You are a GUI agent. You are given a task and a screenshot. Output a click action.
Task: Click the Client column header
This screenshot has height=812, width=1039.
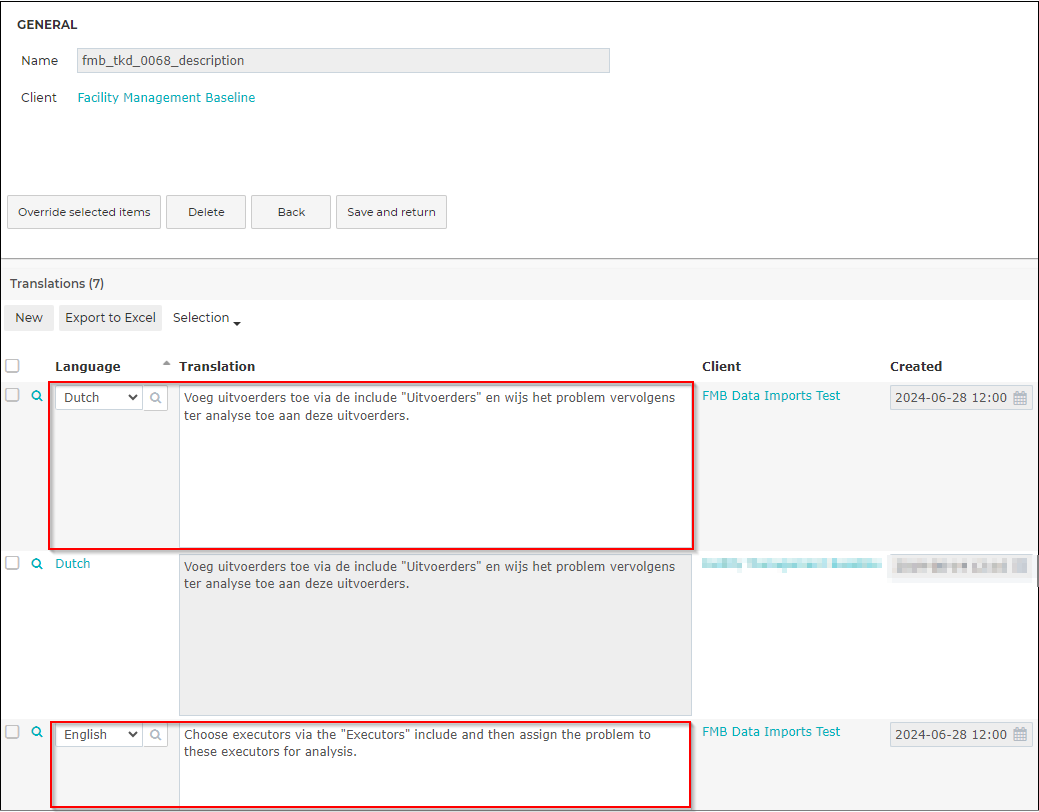coord(722,367)
